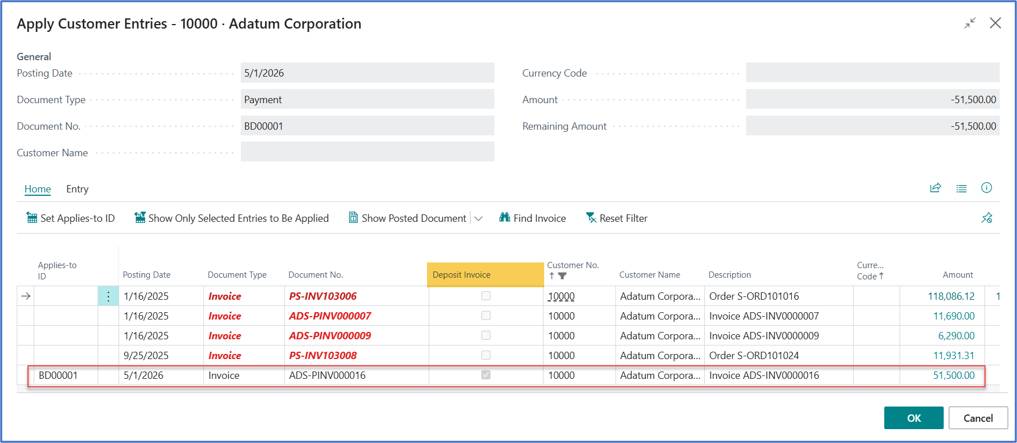Click the Set Applies-to ID action

click(71, 219)
